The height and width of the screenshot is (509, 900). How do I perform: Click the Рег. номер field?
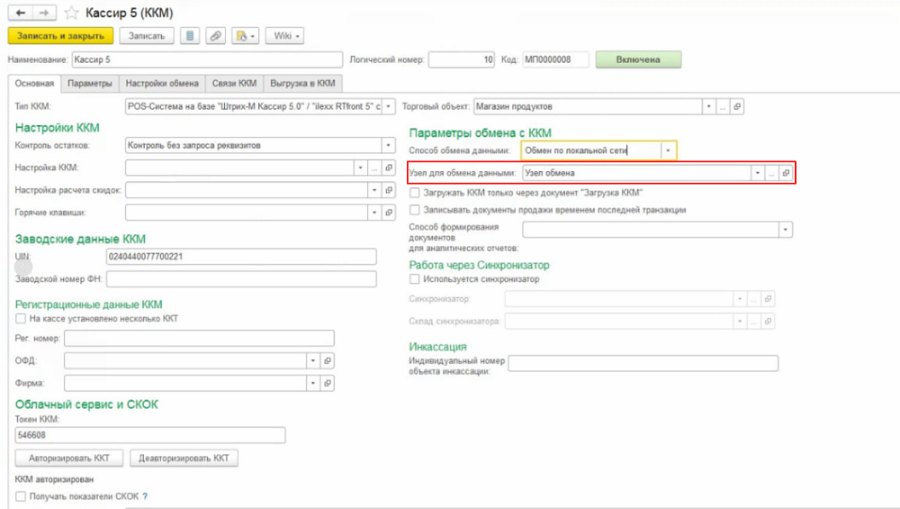point(199,338)
